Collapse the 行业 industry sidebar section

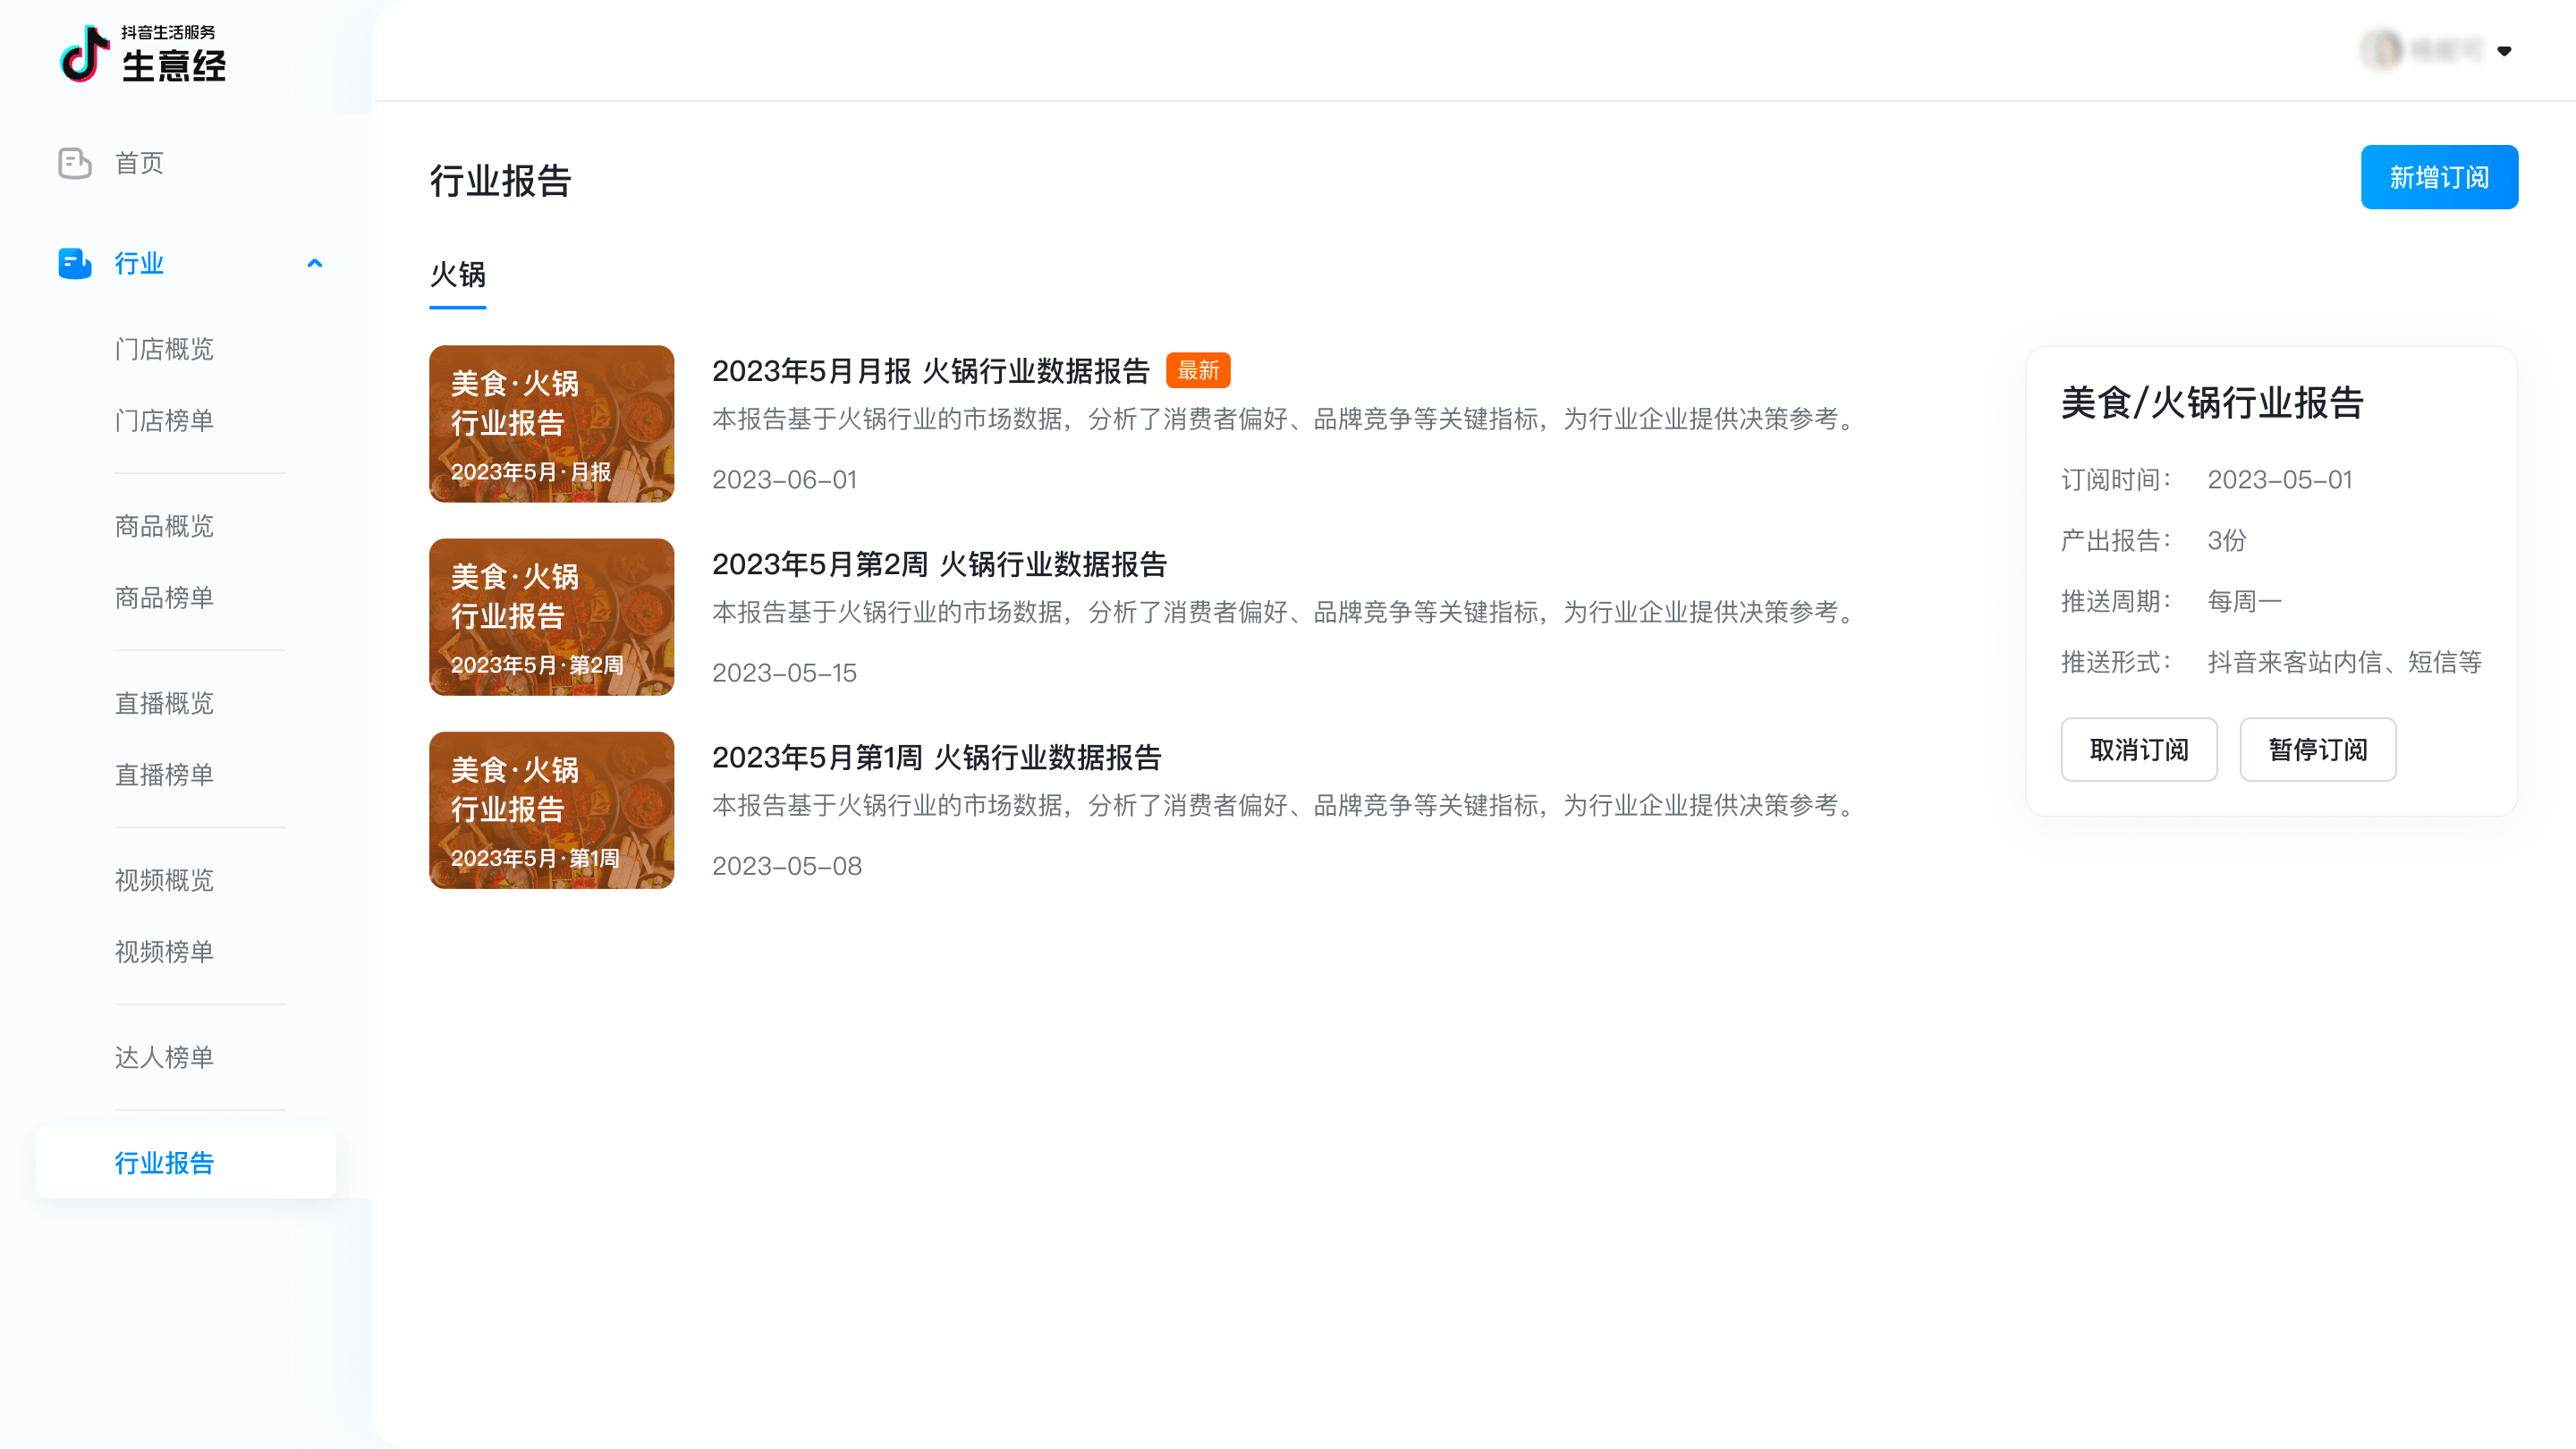click(315, 262)
